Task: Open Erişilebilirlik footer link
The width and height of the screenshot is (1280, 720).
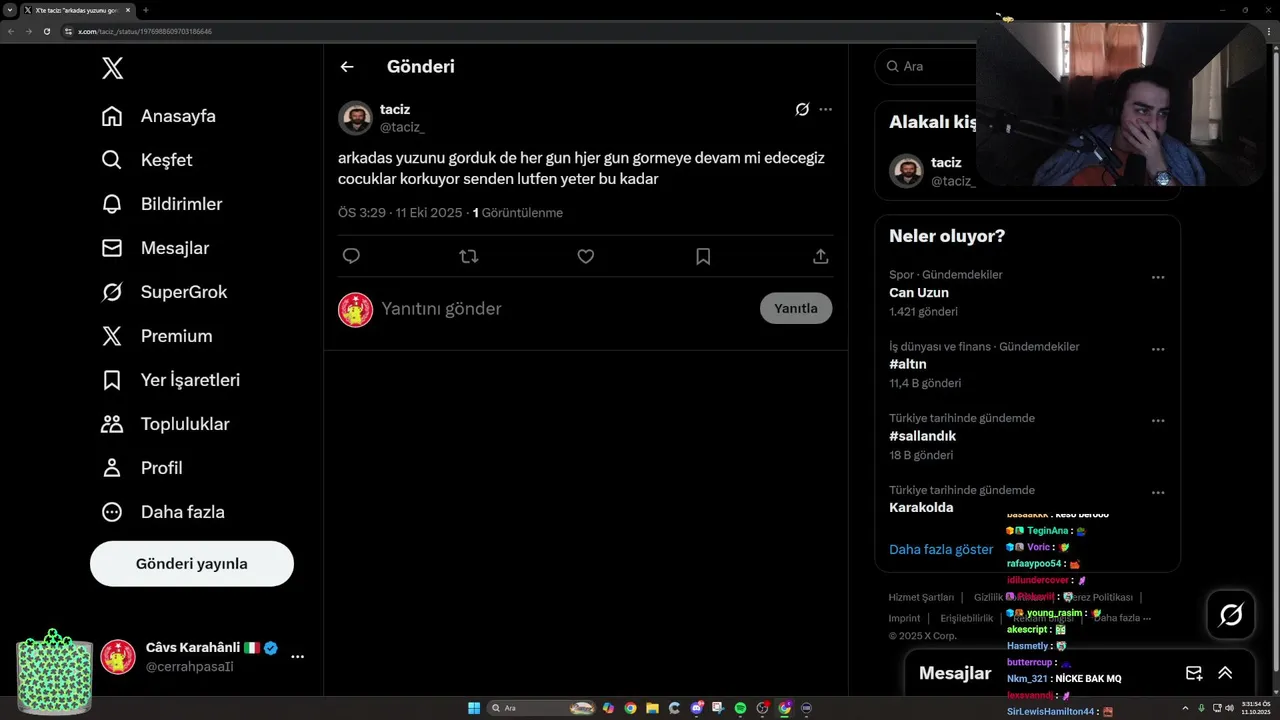Action: (x=966, y=618)
